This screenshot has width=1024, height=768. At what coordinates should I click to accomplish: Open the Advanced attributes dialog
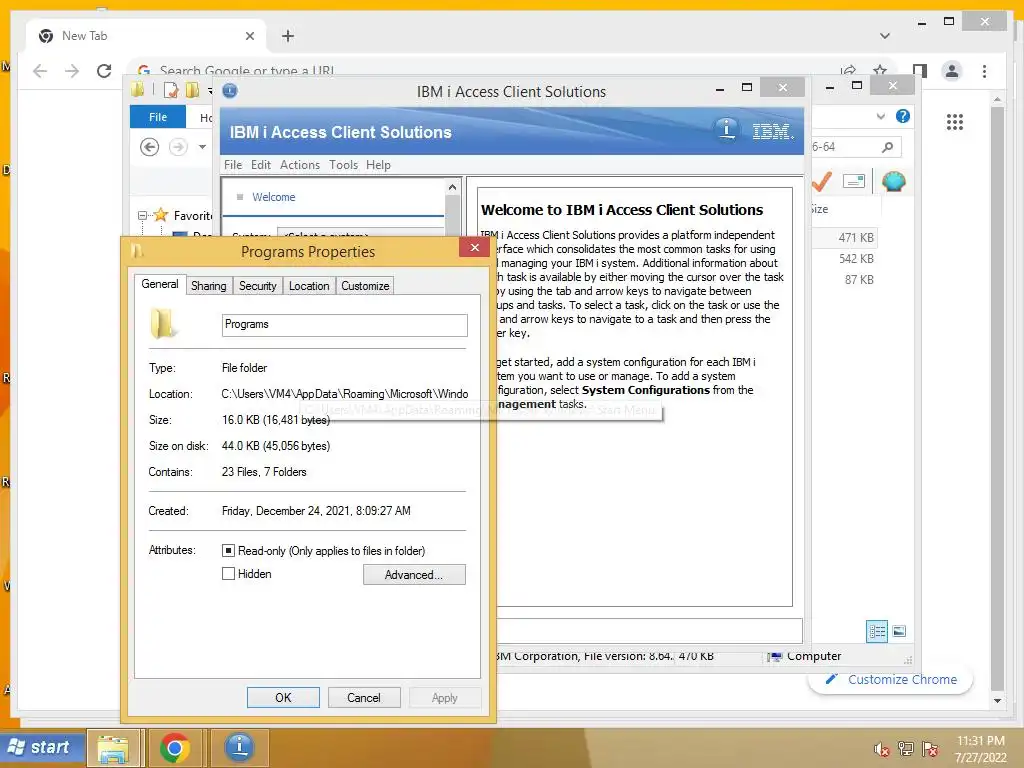point(414,575)
